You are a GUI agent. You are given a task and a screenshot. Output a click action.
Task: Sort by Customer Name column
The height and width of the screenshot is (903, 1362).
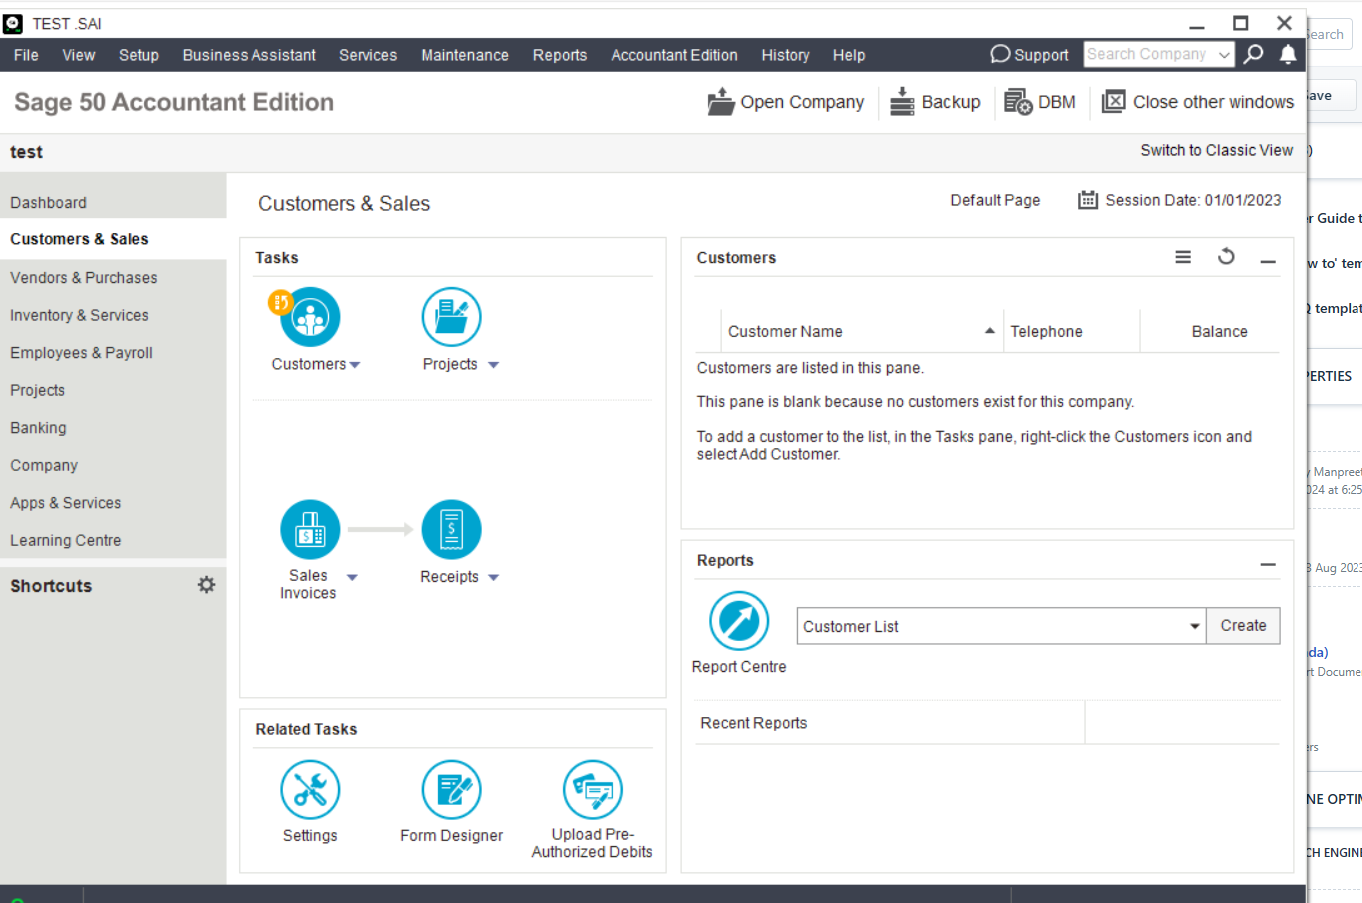(862, 331)
